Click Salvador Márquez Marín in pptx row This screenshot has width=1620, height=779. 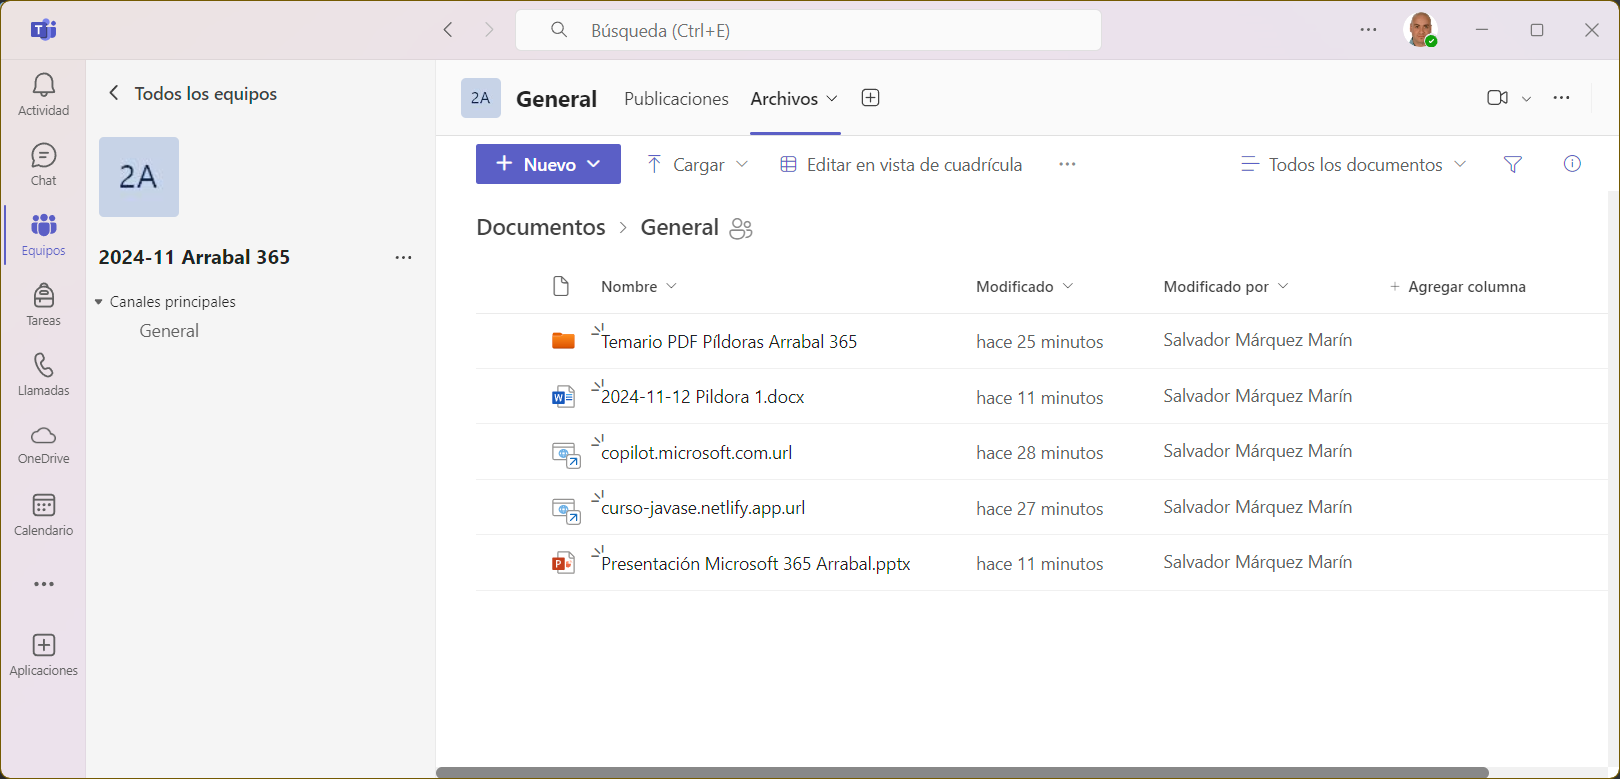[x=1258, y=562]
